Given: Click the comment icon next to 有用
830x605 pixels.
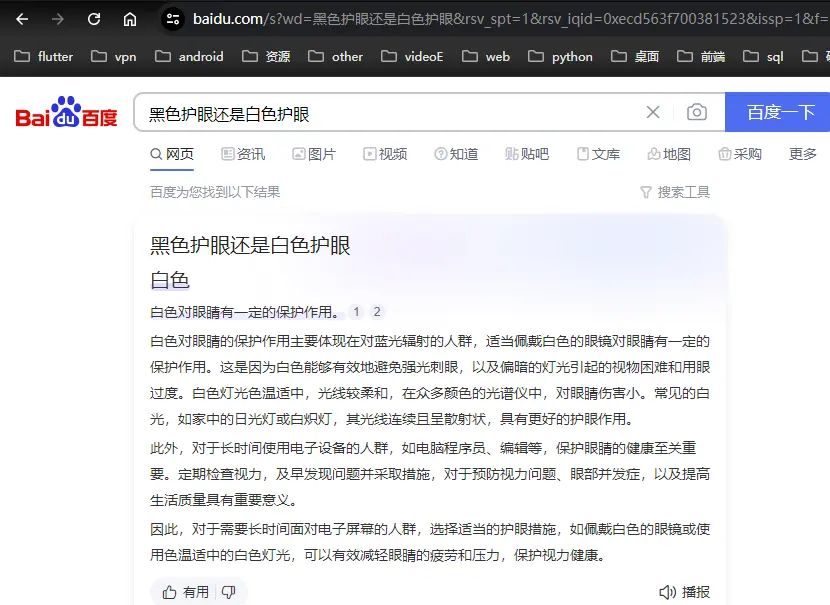Looking at the screenshot, I should click(228, 591).
